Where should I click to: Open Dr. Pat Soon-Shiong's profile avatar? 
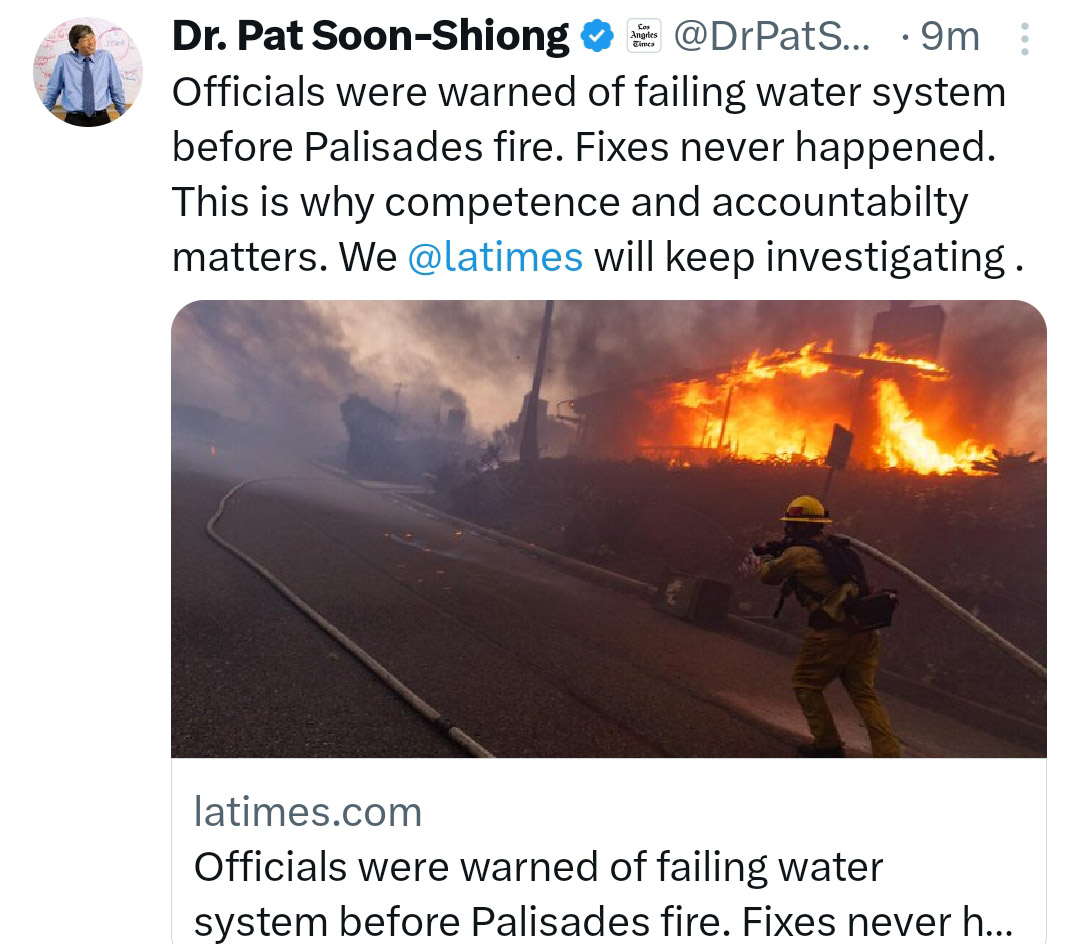pyautogui.click(x=88, y=72)
